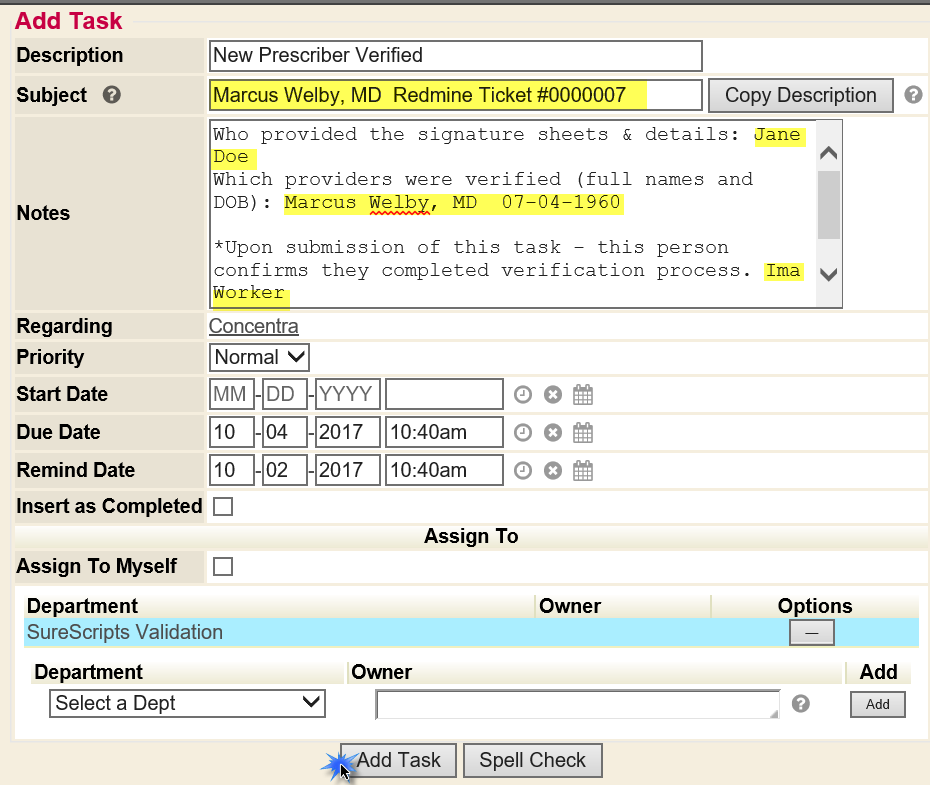Click the clock icon for Remind Date
The width and height of the screenshot is (930, 785).
pos(523,471)
